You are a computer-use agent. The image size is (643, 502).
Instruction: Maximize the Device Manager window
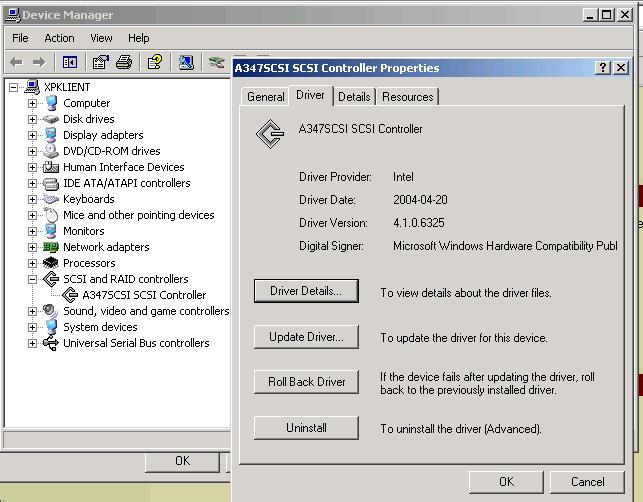607,15
